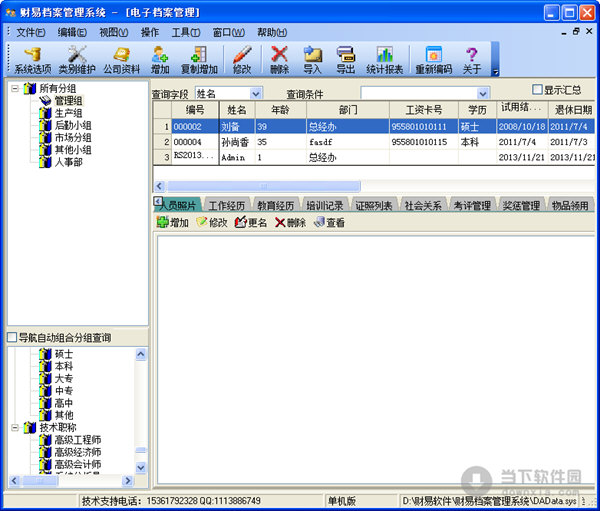Screen dimensions: 600x511
Task: Collapse 所有分组 tree node
Action: click(x=15, y=89)
